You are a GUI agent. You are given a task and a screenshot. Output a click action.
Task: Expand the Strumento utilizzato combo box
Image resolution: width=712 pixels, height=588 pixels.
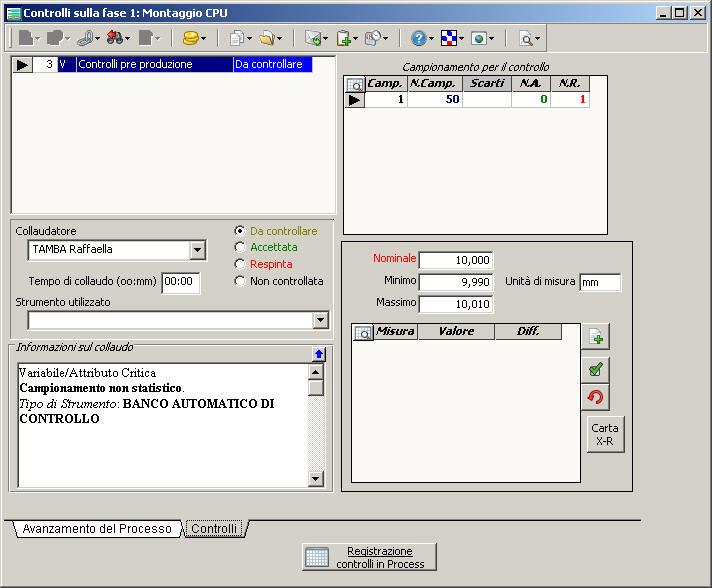coord(320,320)
